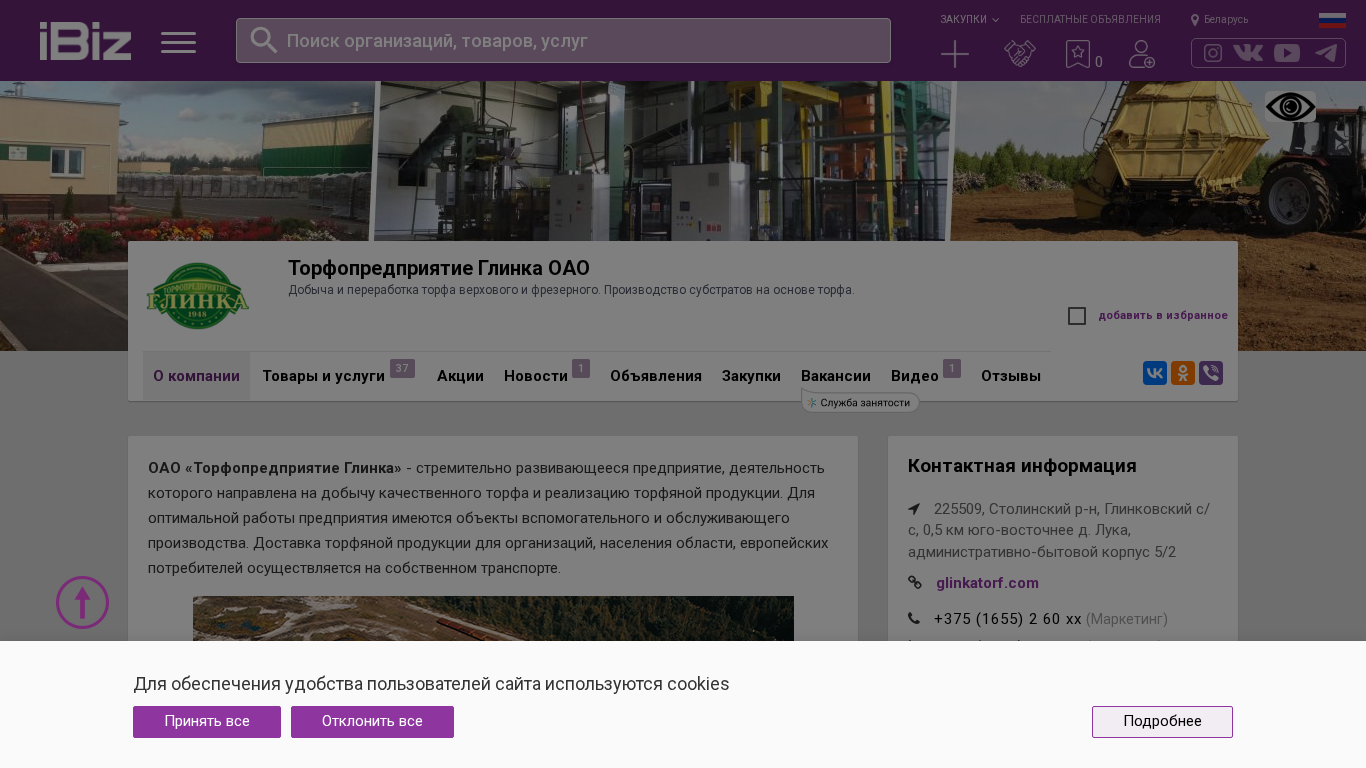Click the 'Контактная информация' heading
The image size is (1366, 768).
tap(1022, 466)
